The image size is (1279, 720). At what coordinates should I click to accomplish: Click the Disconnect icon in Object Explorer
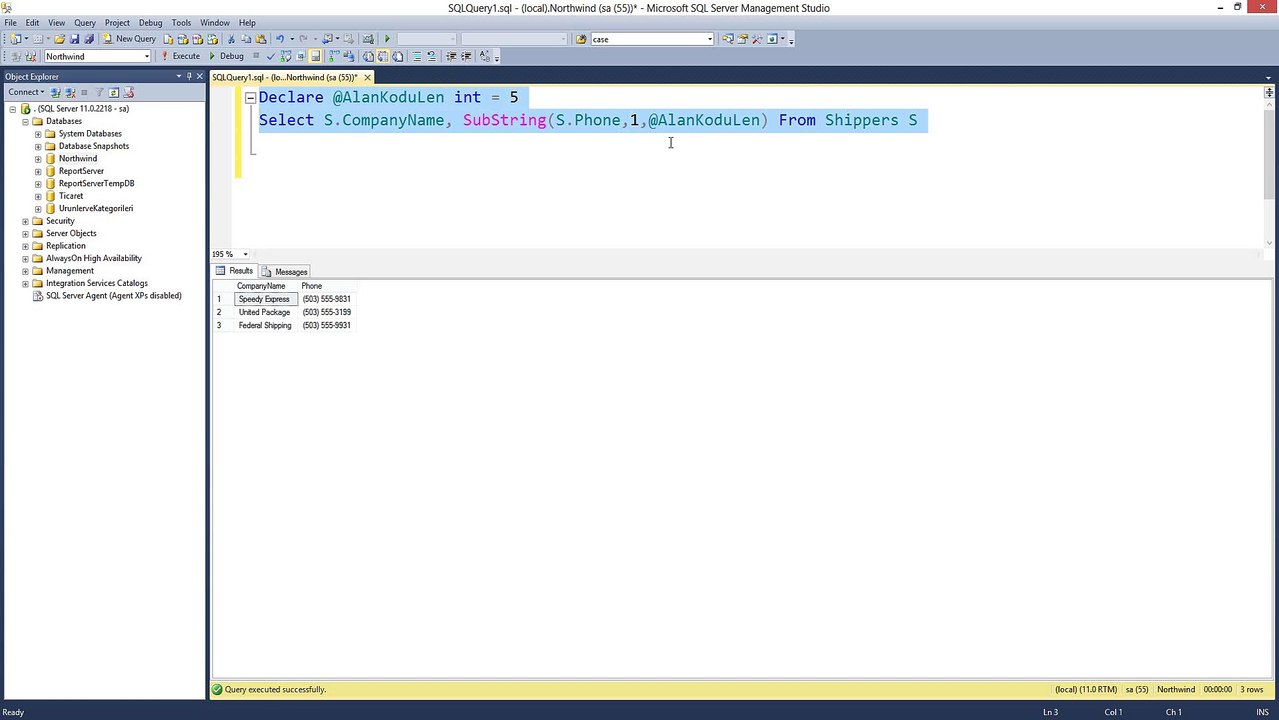pos(70,92)
